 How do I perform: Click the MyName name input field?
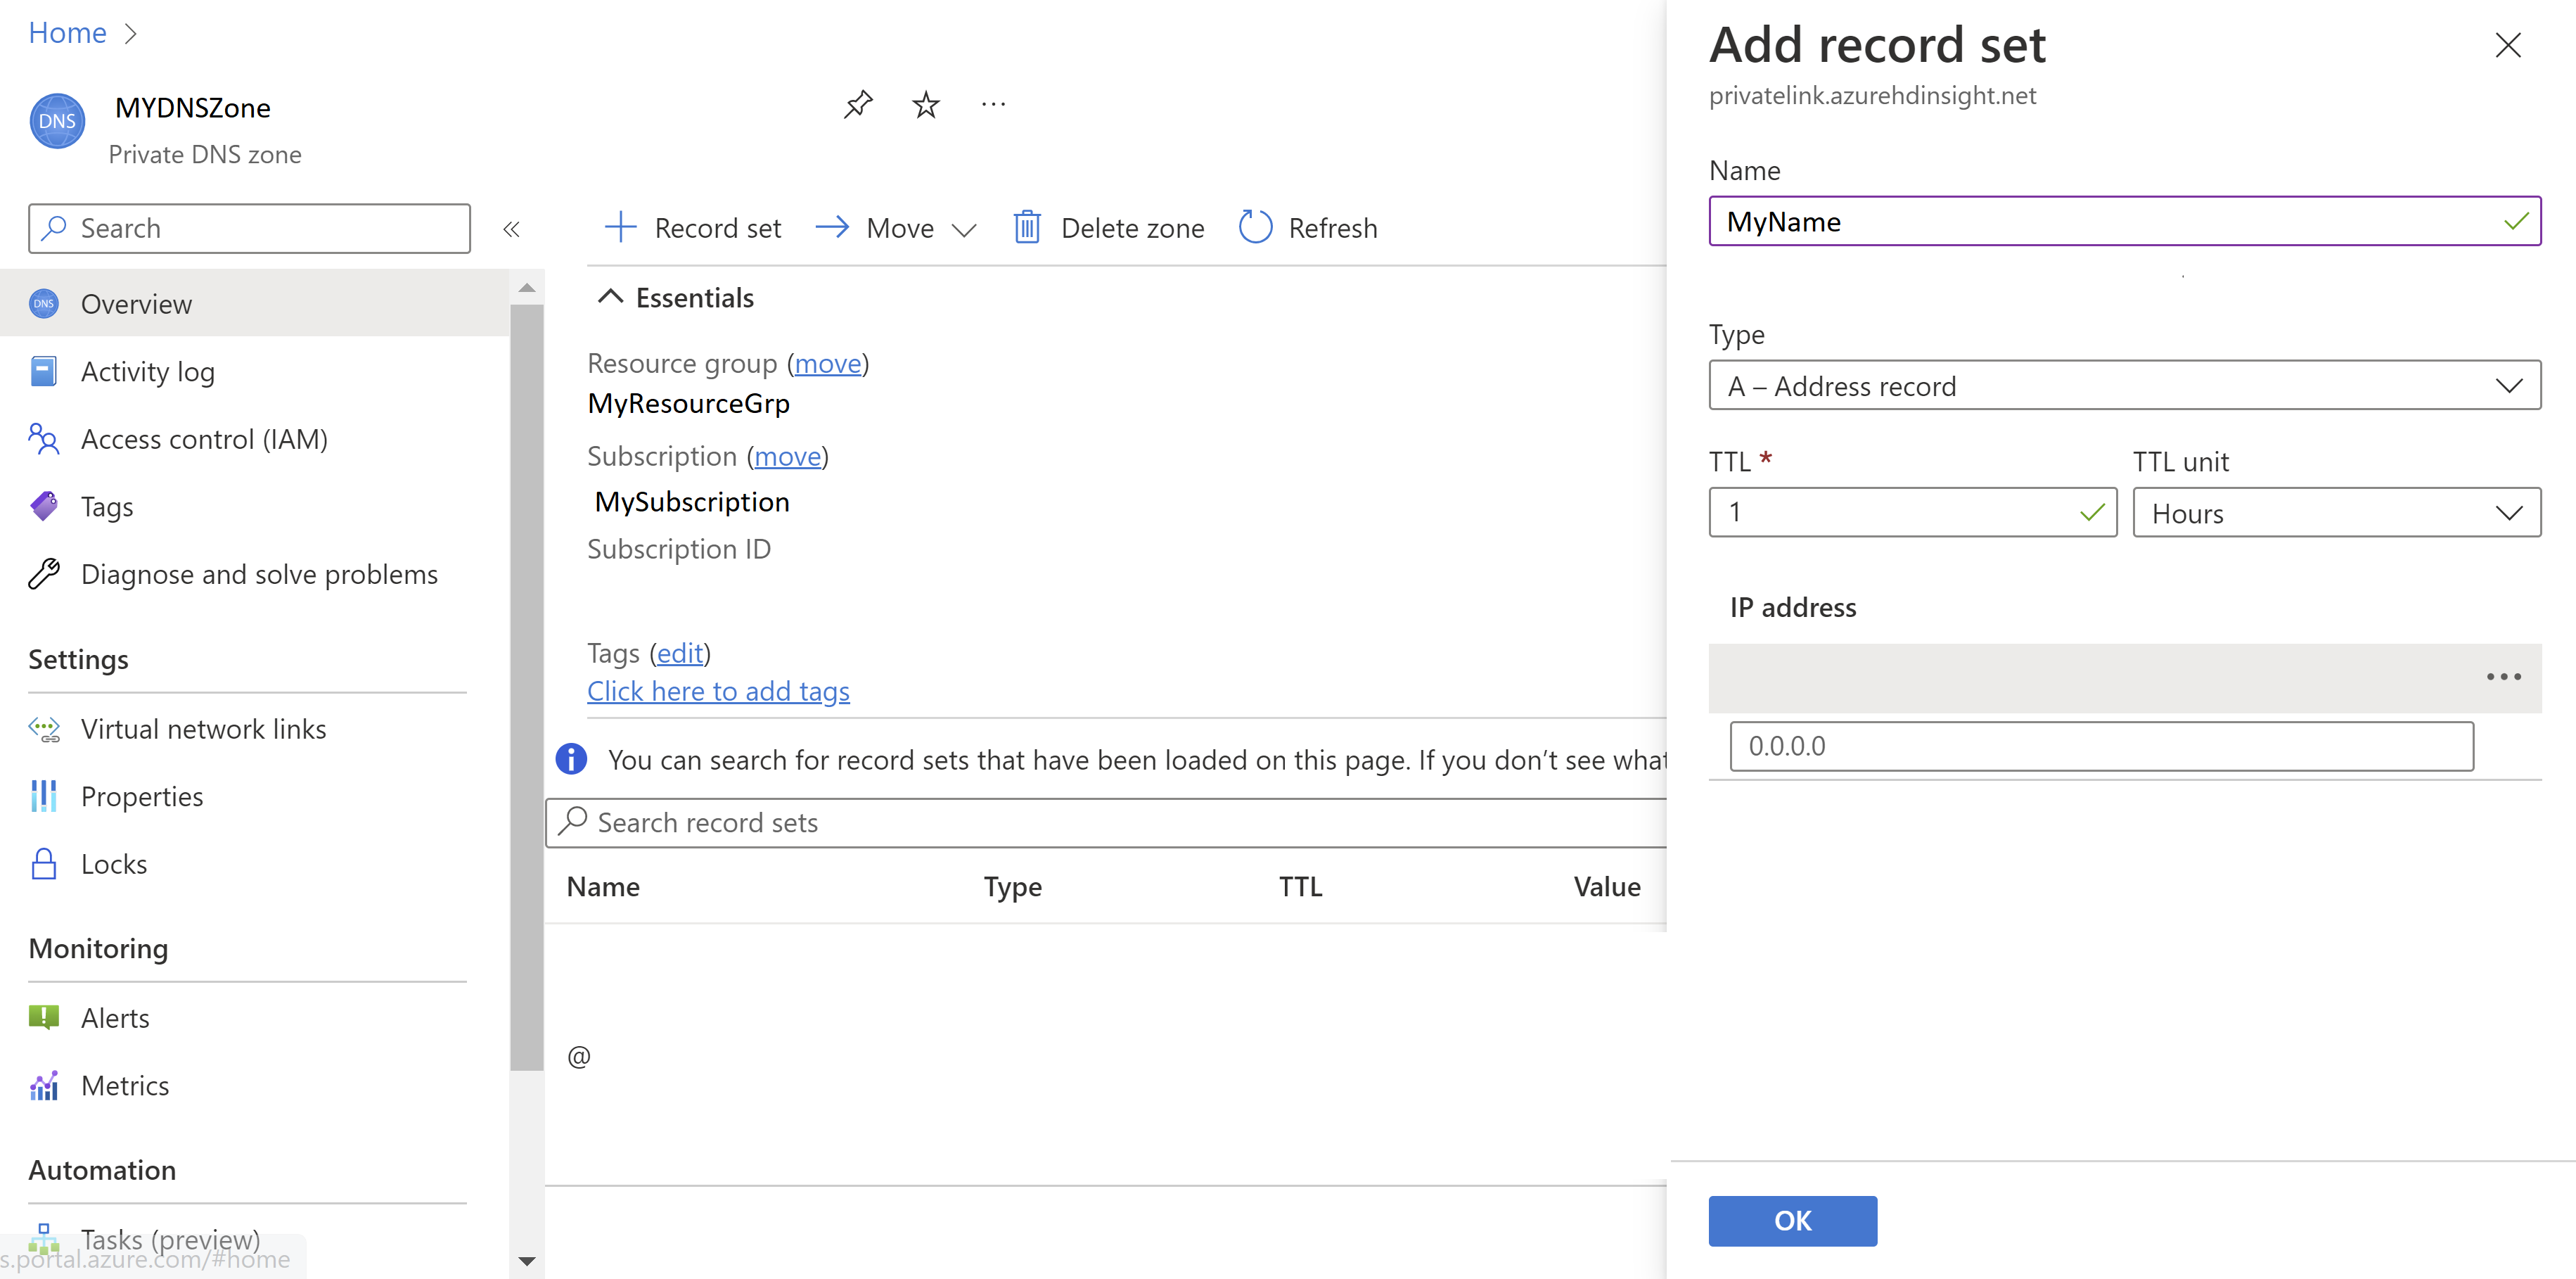pos(2121,220)
